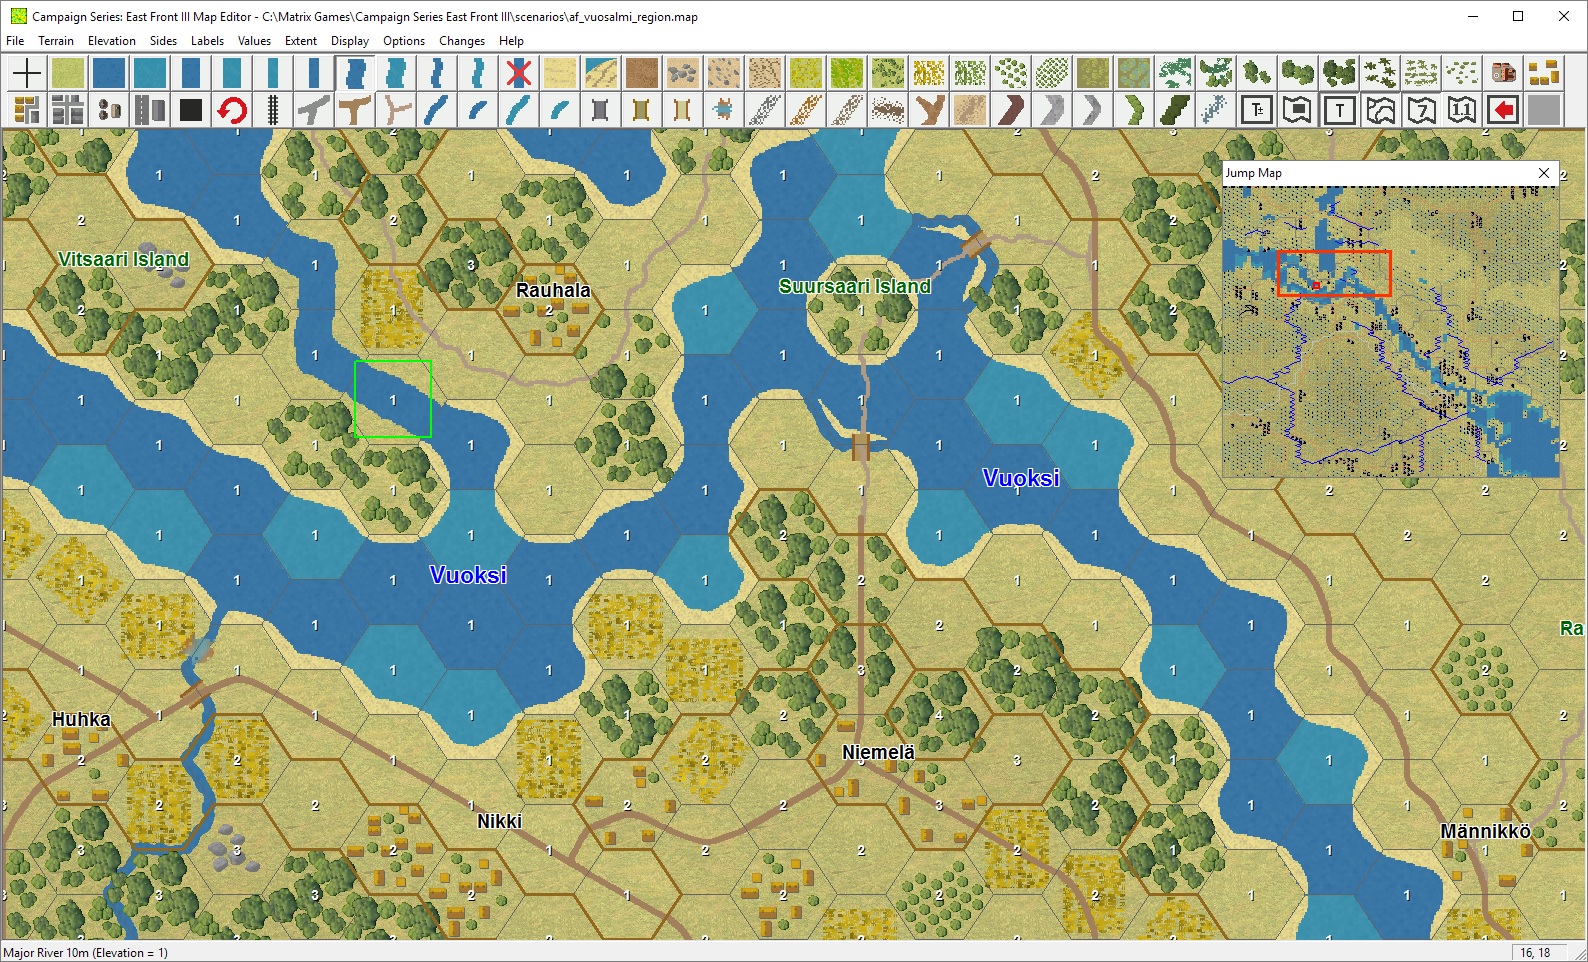The image size is (1588, 962).
Task: Open the Display menu
Action: click(350, 41)
